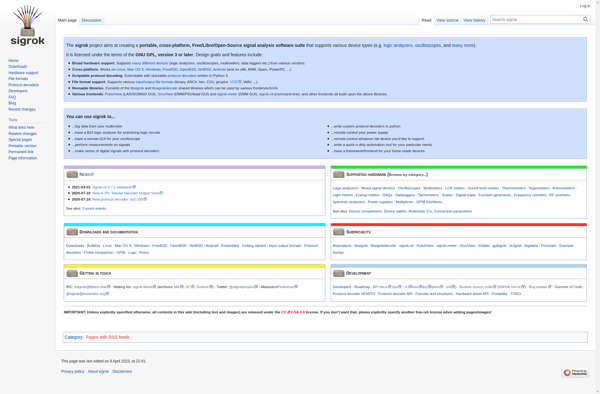600x394 pixels.
Task: Open Page information tool
Action: coord(23,158)
